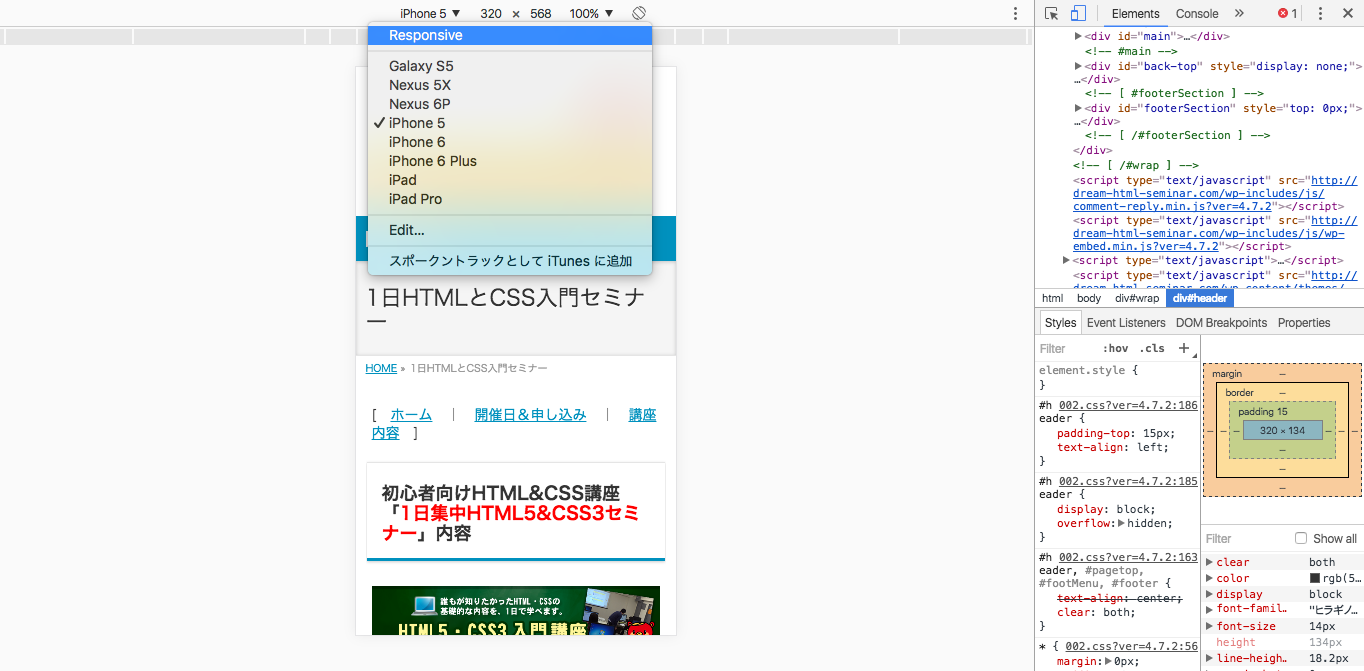
Task: Expand the div id main node
Action: (x=1079, y=36)
